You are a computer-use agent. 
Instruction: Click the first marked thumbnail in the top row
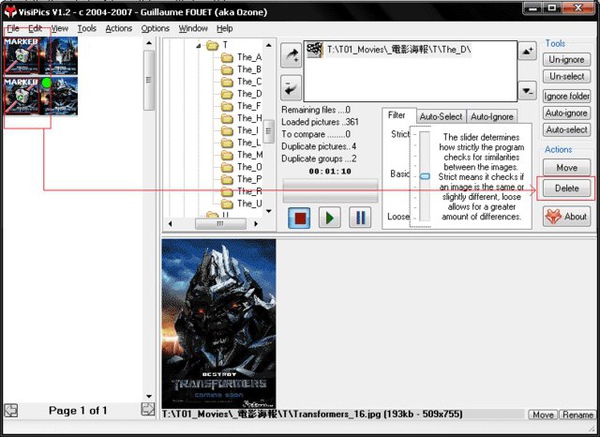[22, 55]
